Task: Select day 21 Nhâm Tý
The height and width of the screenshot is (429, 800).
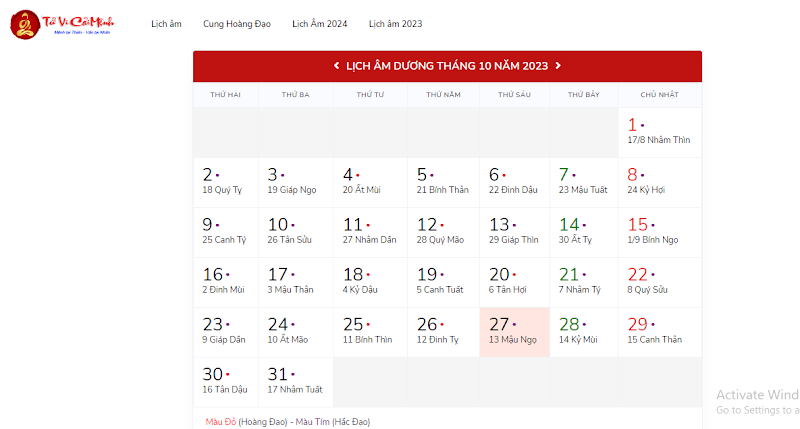Action: tap(584, 282)
